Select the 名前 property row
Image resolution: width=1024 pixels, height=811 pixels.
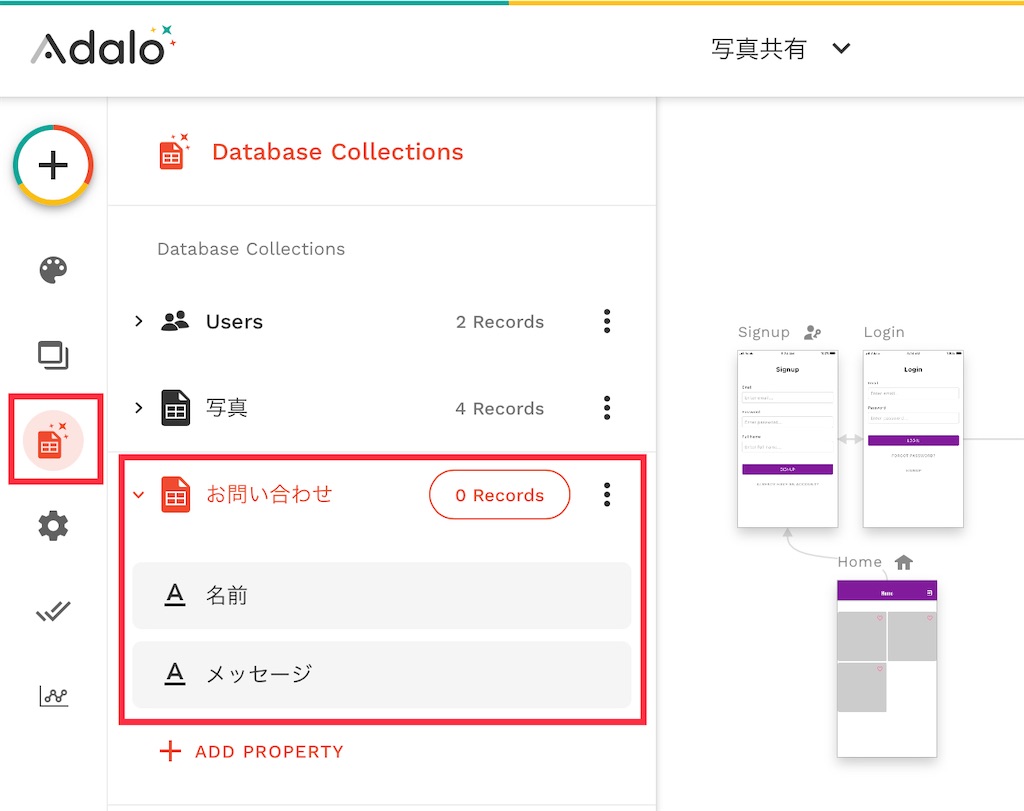pyautogui.click(x=381, y=596)
